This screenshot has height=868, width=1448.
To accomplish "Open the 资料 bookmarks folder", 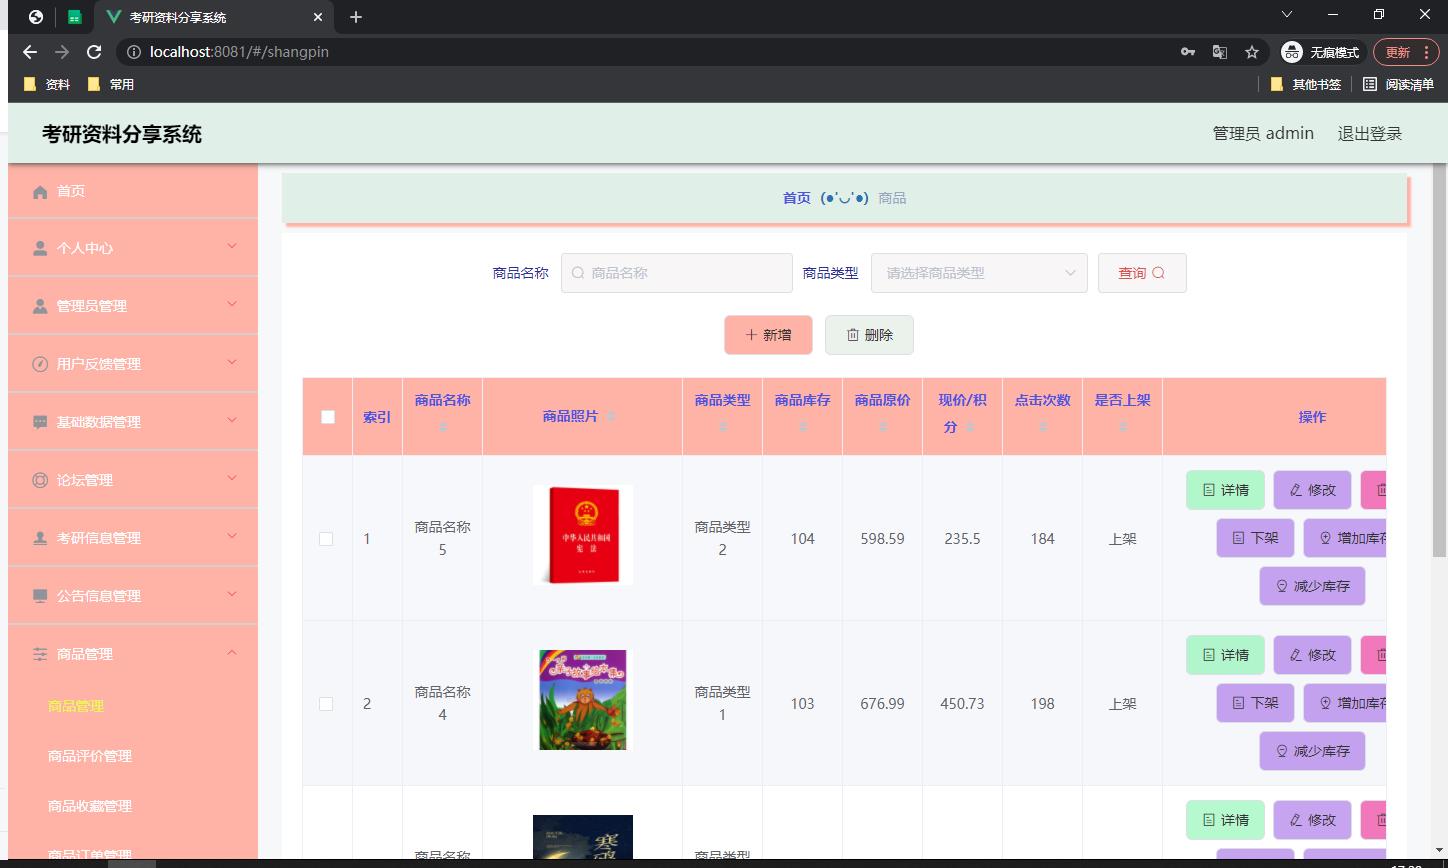I will (47, 84).
